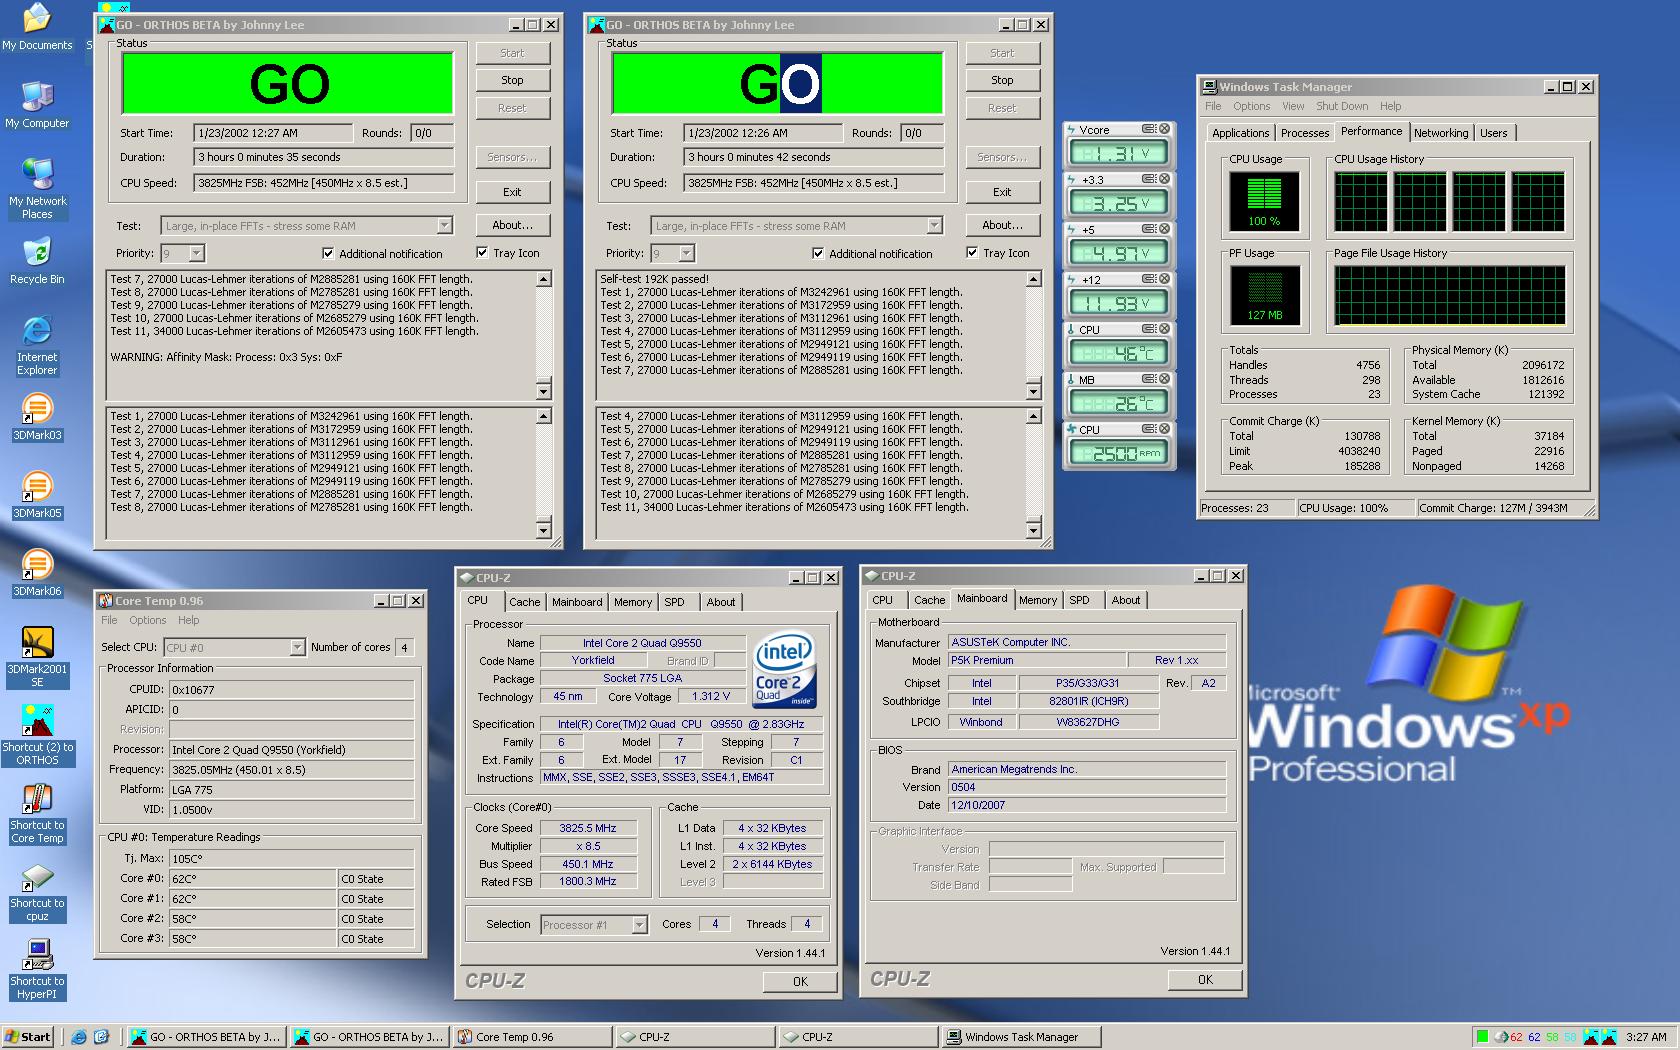The width and height of the screenshot is (1680, 1050).
Task: Click OK in the CPU-Z Mainboard window
Action: (1205, 980)
